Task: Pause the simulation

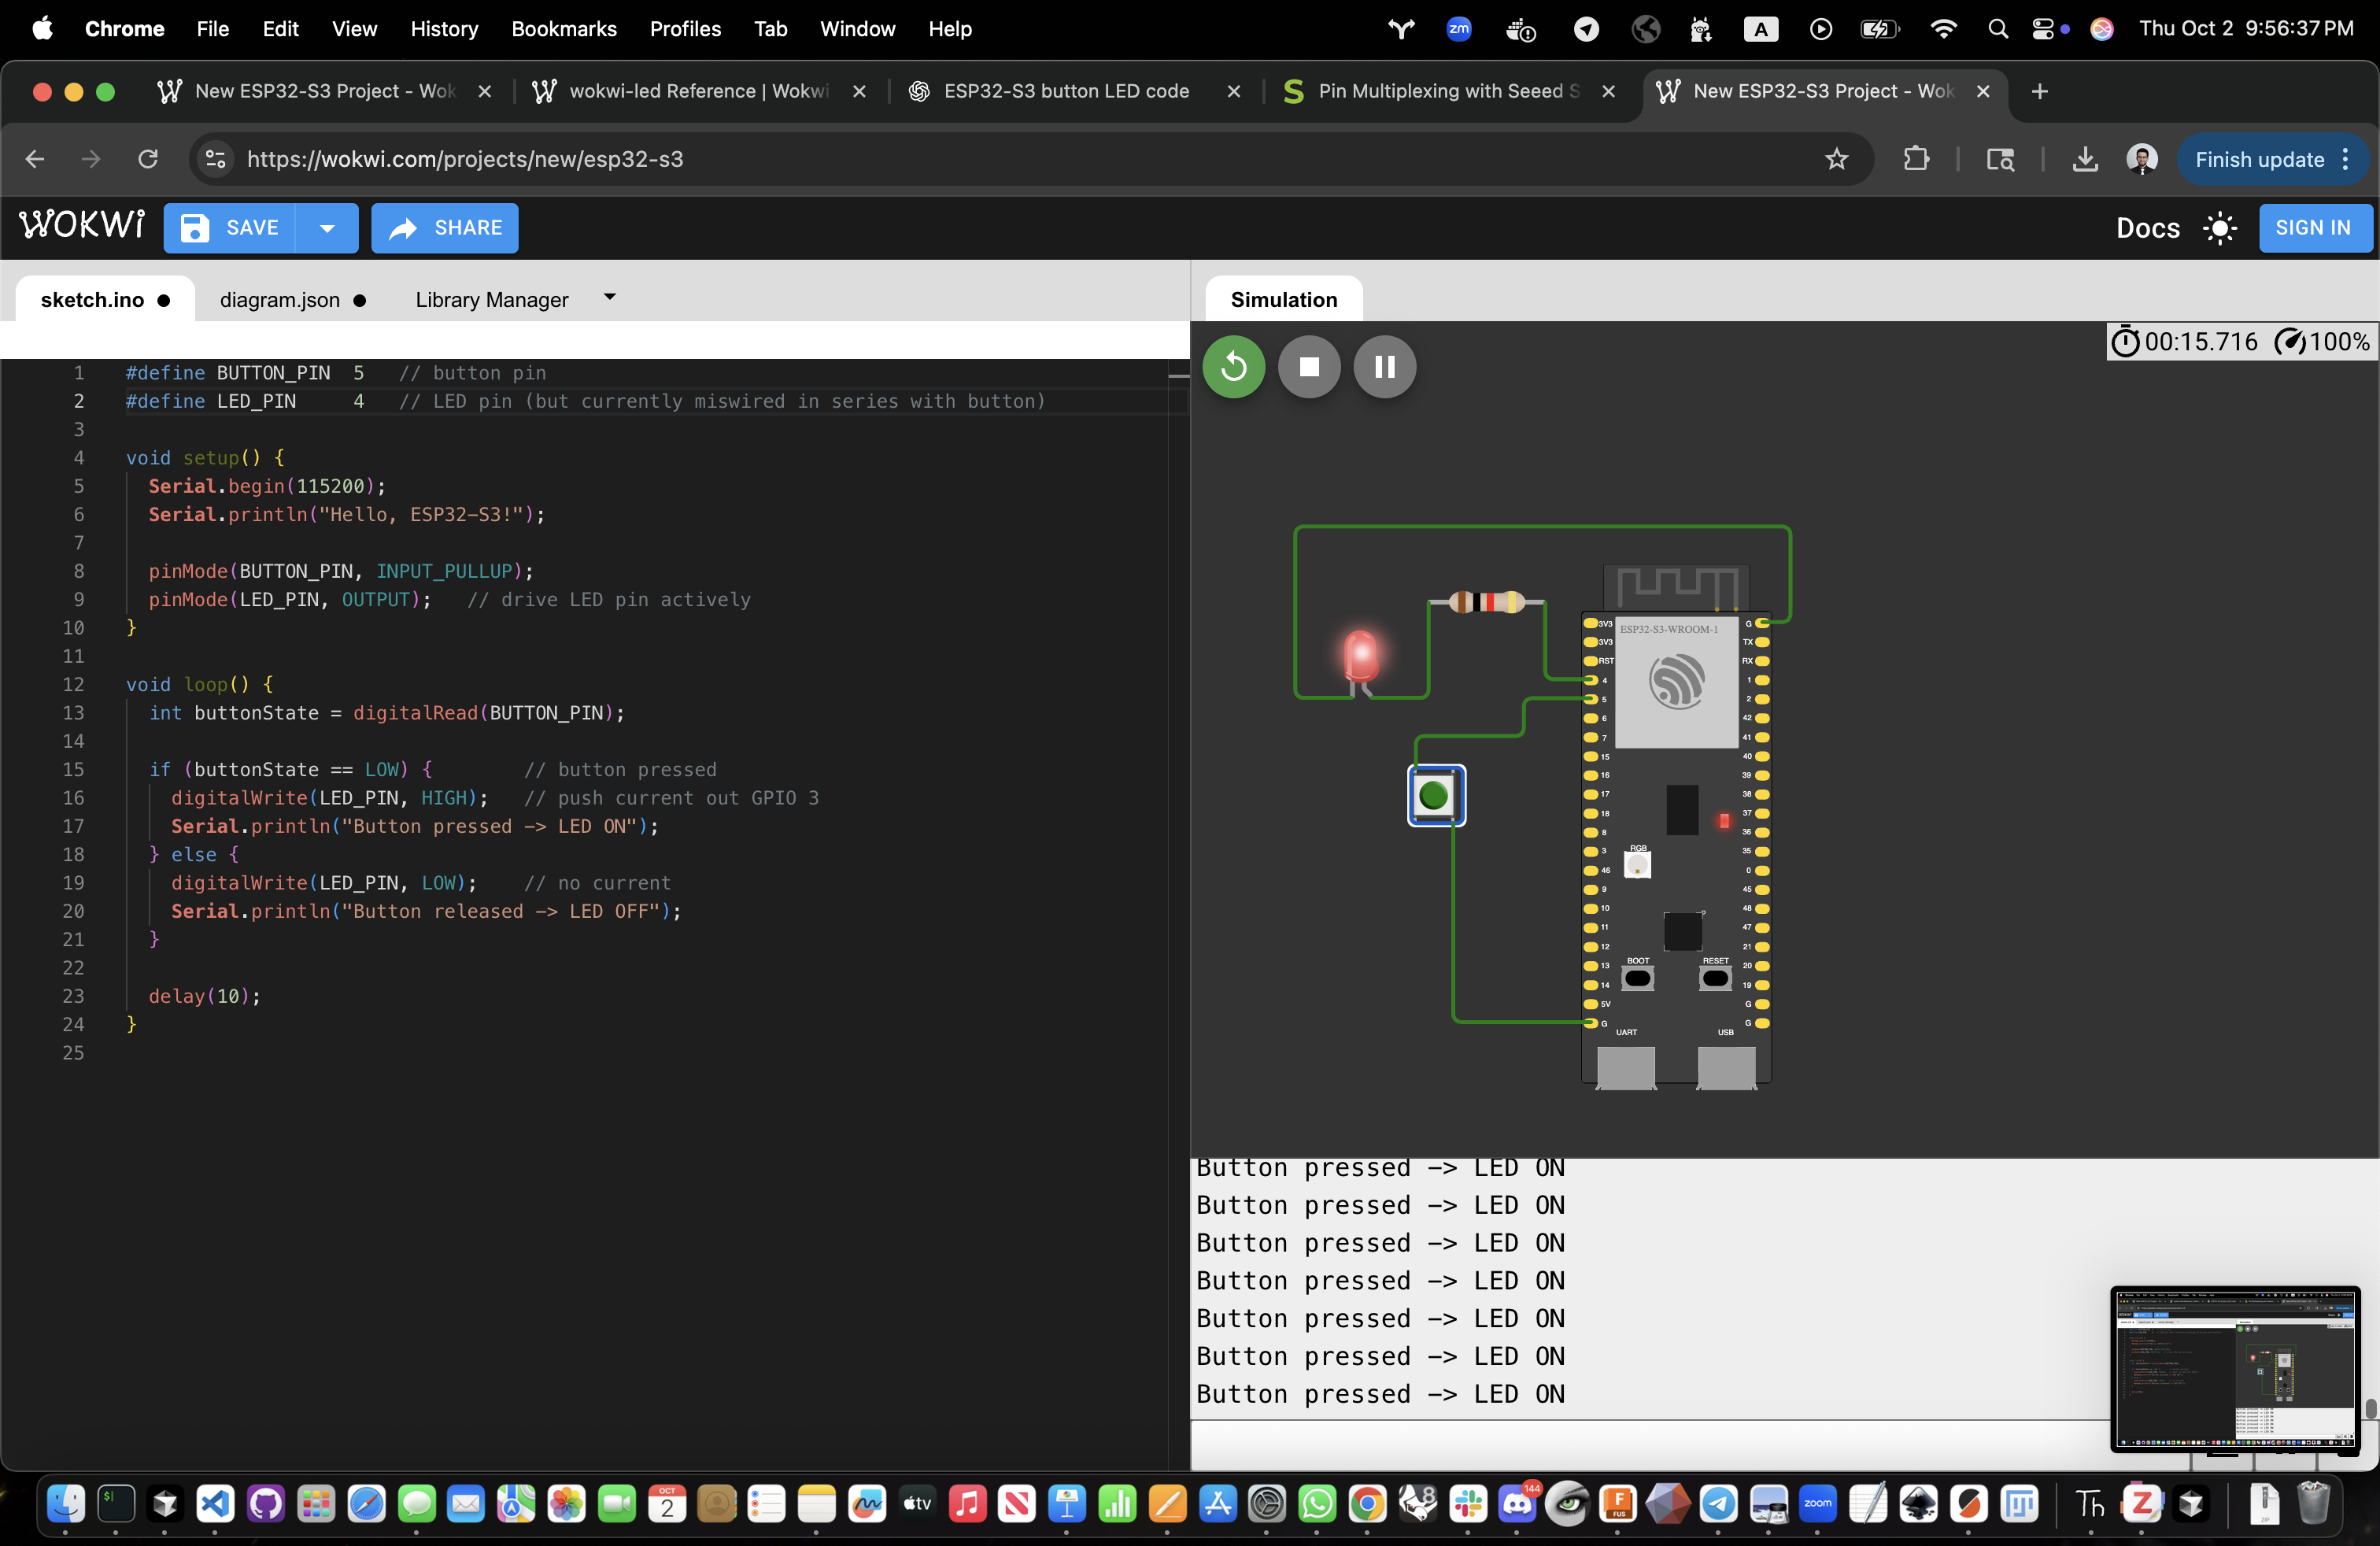Action: (1384, 367)
